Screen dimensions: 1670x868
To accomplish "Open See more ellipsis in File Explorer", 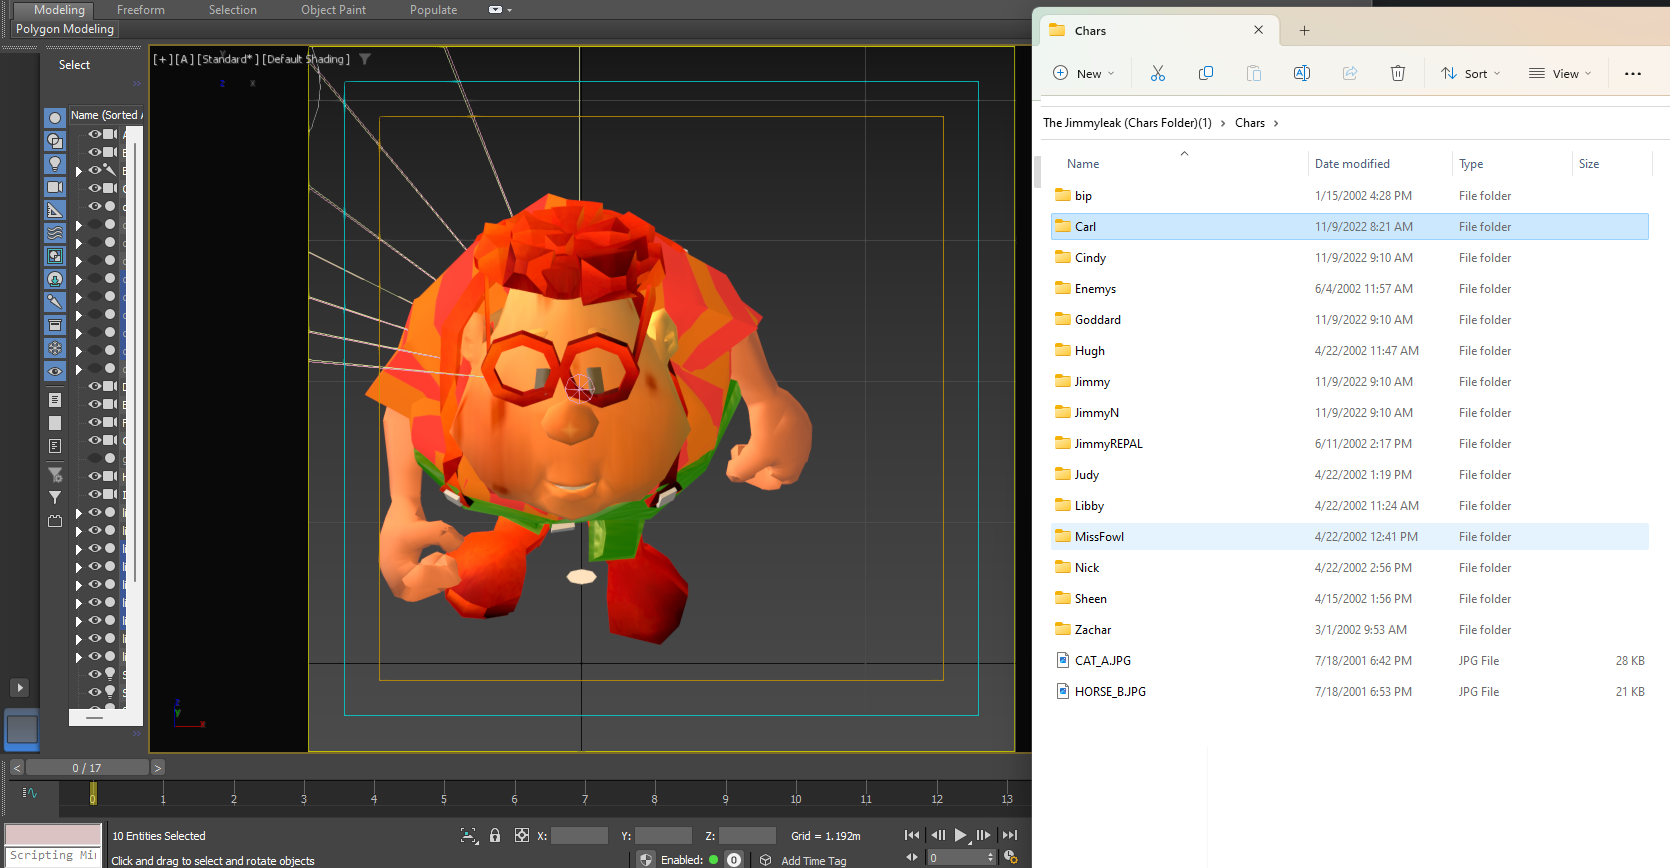I will [x=1633, y=73].
